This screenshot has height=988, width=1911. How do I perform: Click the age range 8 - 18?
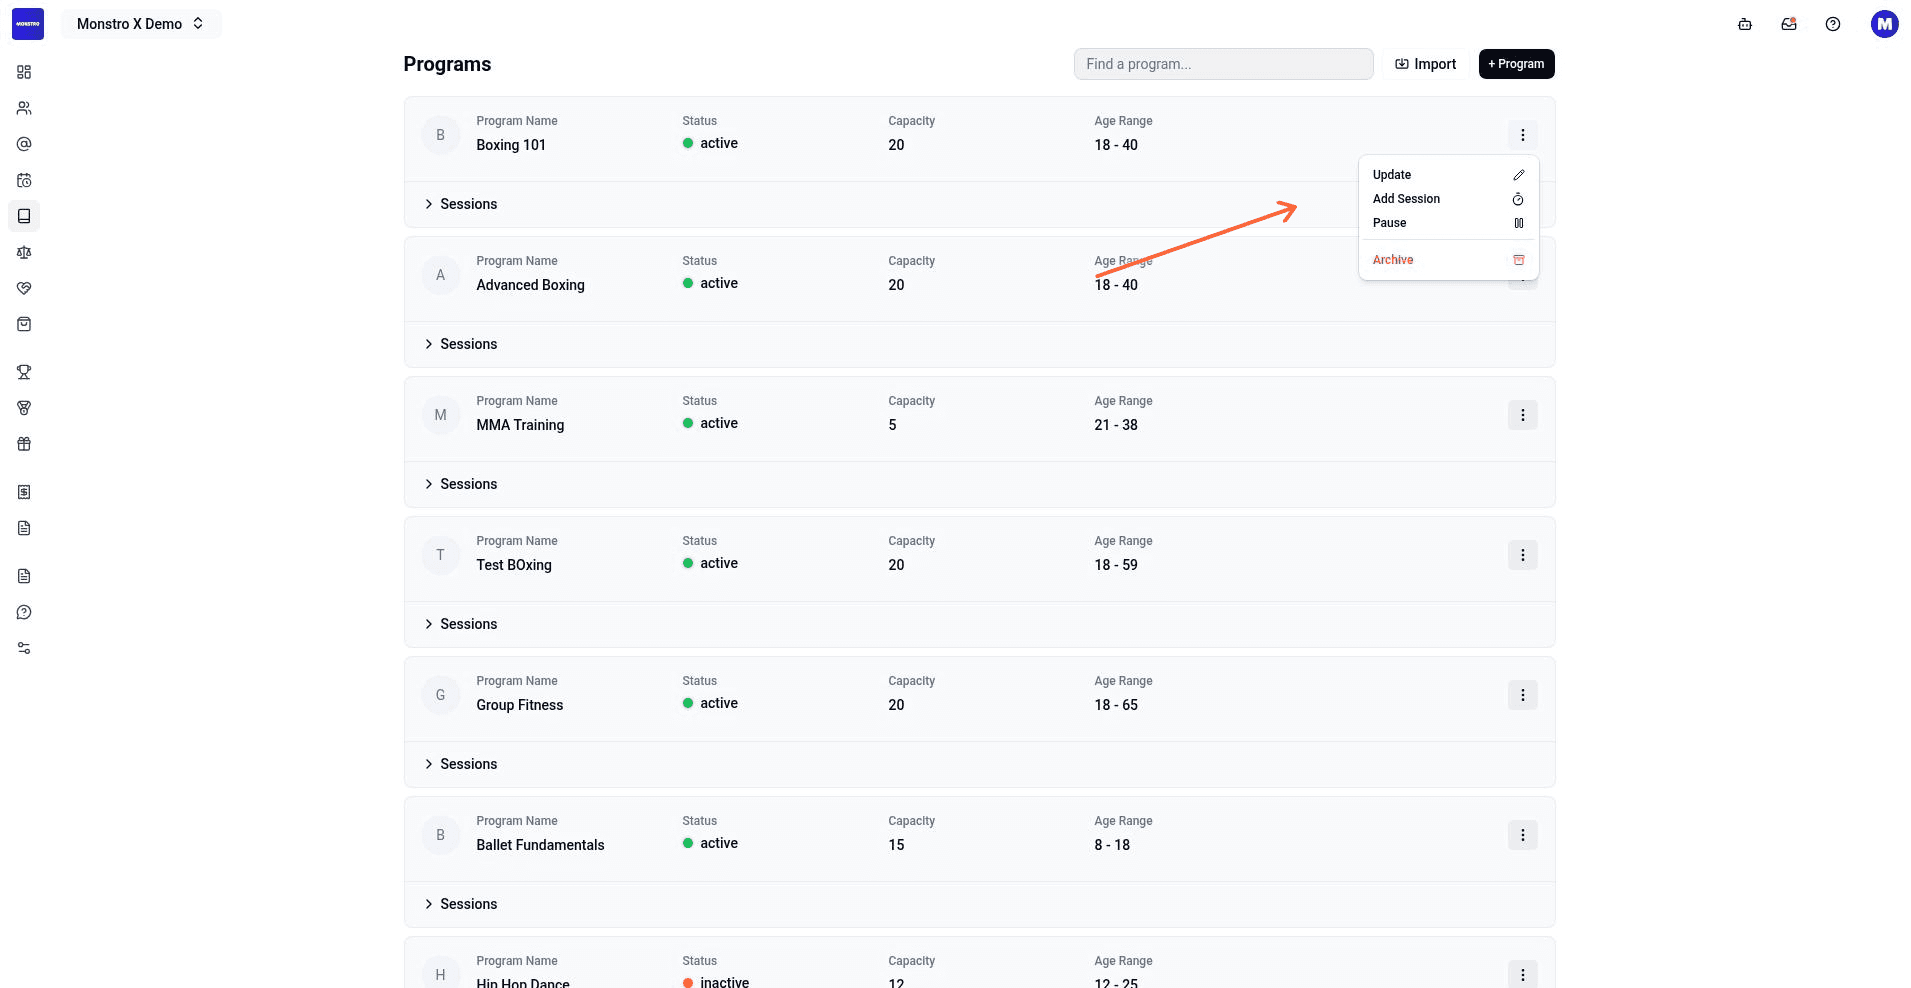(1112, 845)
